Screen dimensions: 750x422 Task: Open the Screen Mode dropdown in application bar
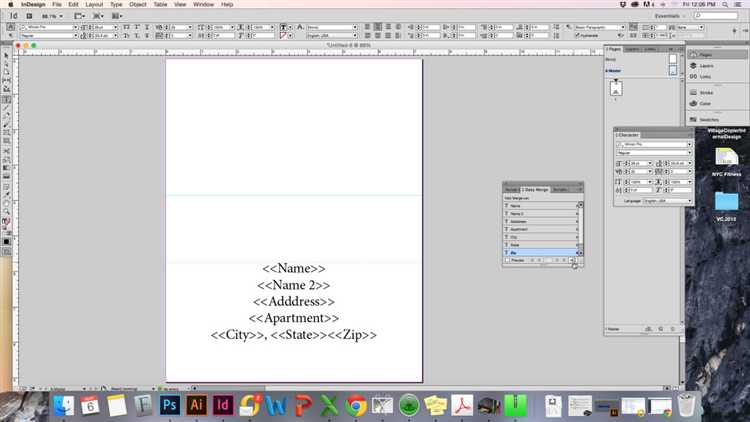[98, 16]
